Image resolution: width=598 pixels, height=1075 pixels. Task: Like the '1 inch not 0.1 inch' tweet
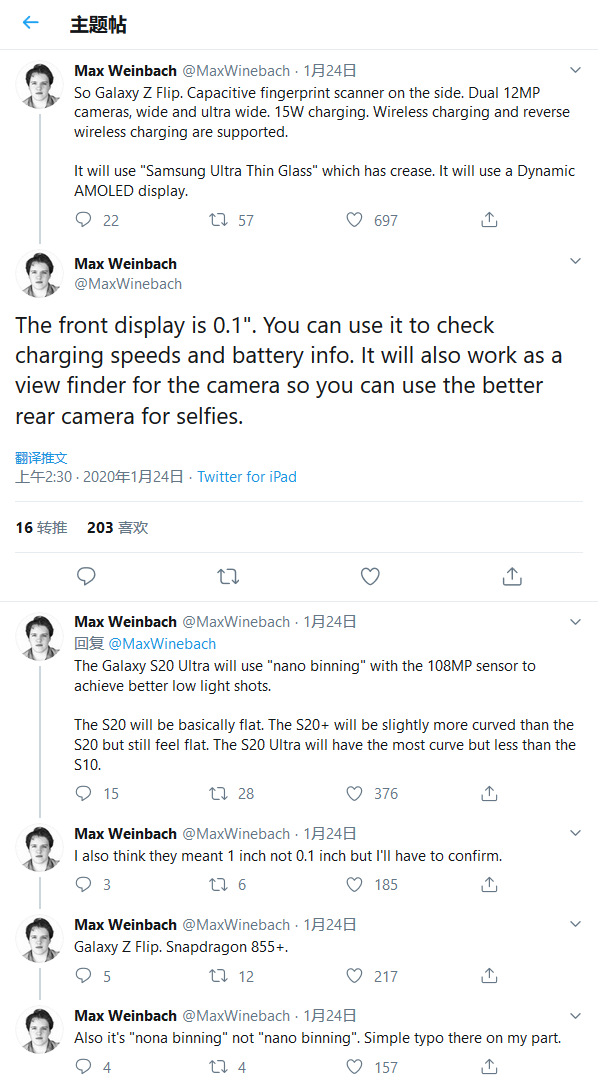tap(353, 884)
